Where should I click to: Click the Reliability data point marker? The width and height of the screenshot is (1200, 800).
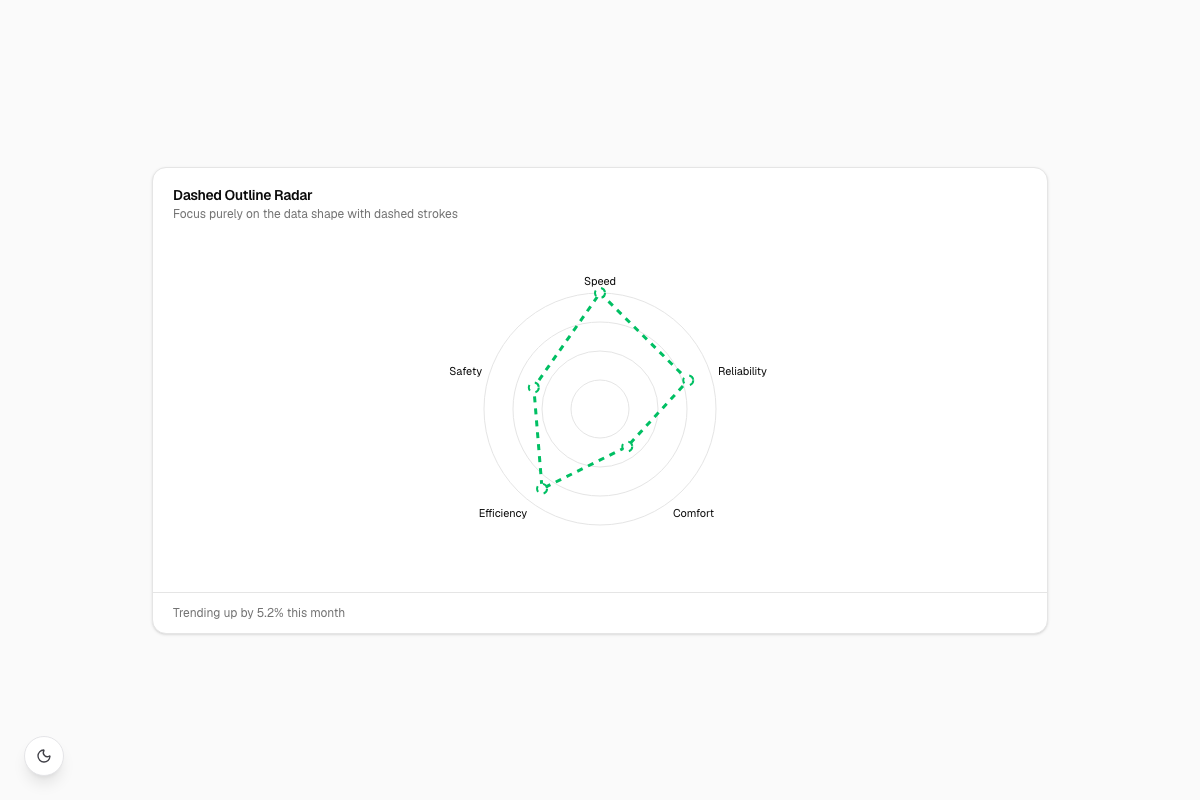point(688,380)
